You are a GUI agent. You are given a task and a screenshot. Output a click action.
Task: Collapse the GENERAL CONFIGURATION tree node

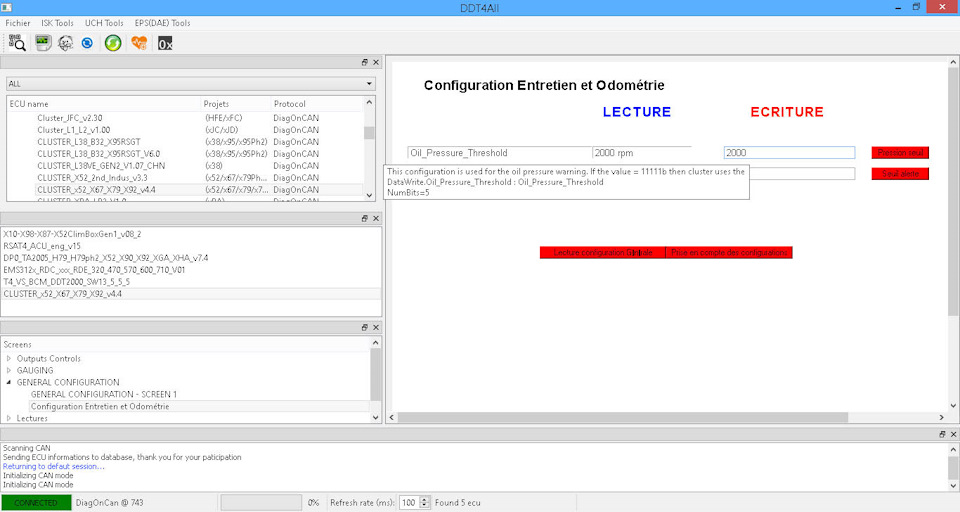[x=9, y=382]
